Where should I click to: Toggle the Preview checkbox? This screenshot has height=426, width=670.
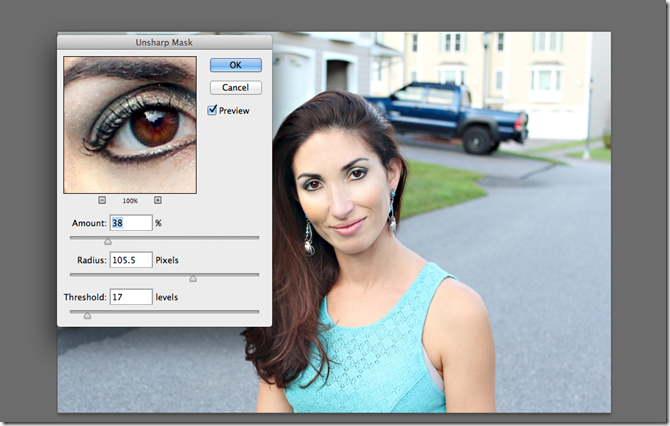212,110
